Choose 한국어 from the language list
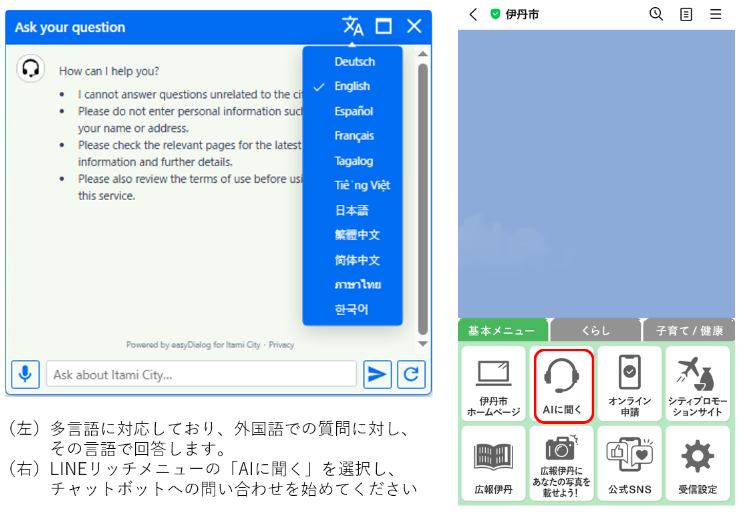The width and height of the screenshot is (744, 516). 353,310
